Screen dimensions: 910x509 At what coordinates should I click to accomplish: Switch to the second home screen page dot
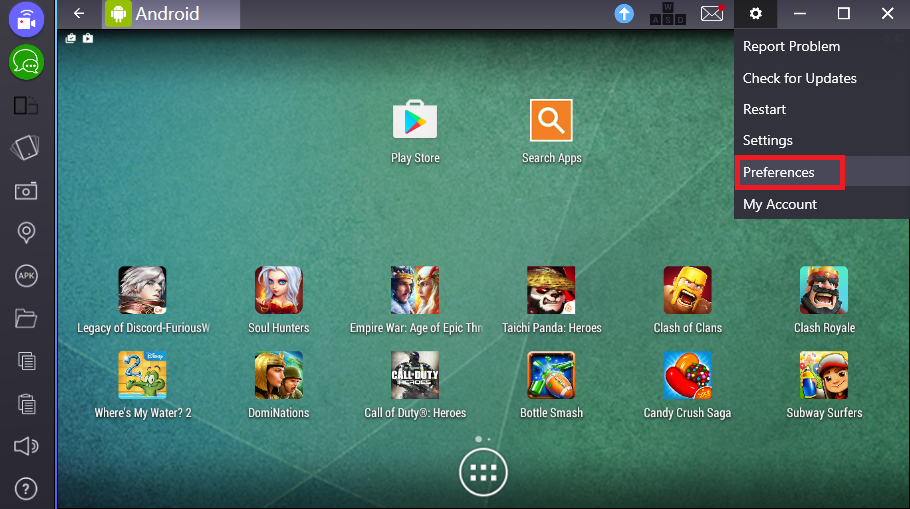[x=489, y=439]
